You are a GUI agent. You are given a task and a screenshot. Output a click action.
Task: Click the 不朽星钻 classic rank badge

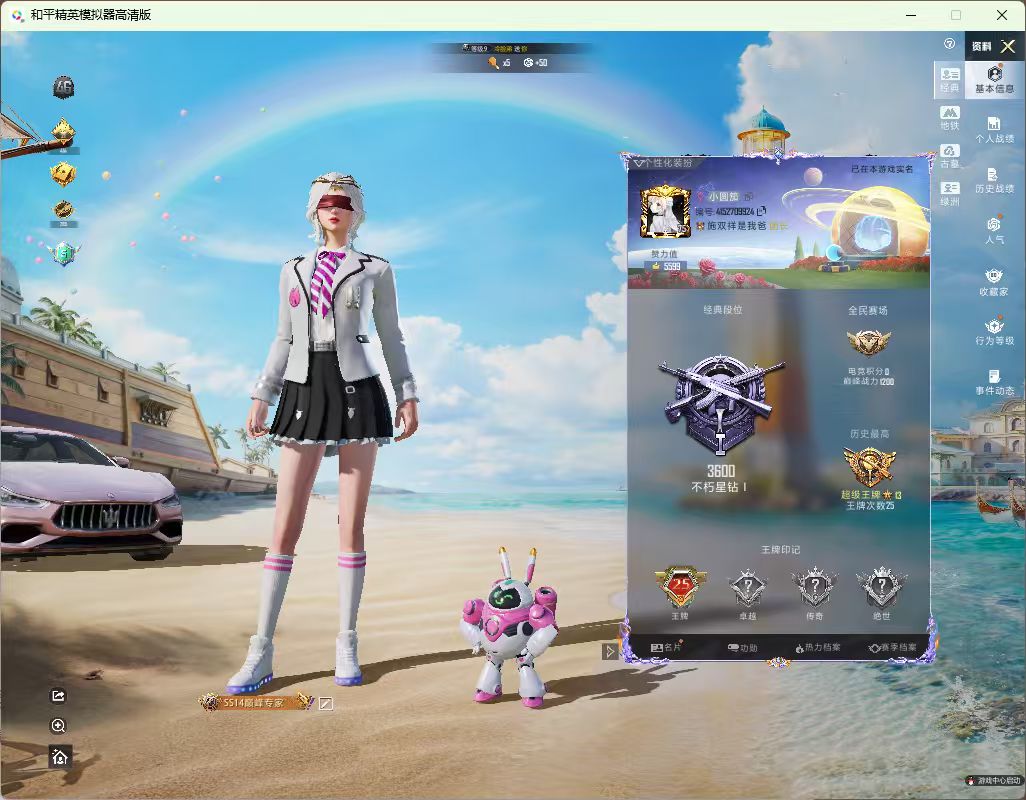(720, 405)
